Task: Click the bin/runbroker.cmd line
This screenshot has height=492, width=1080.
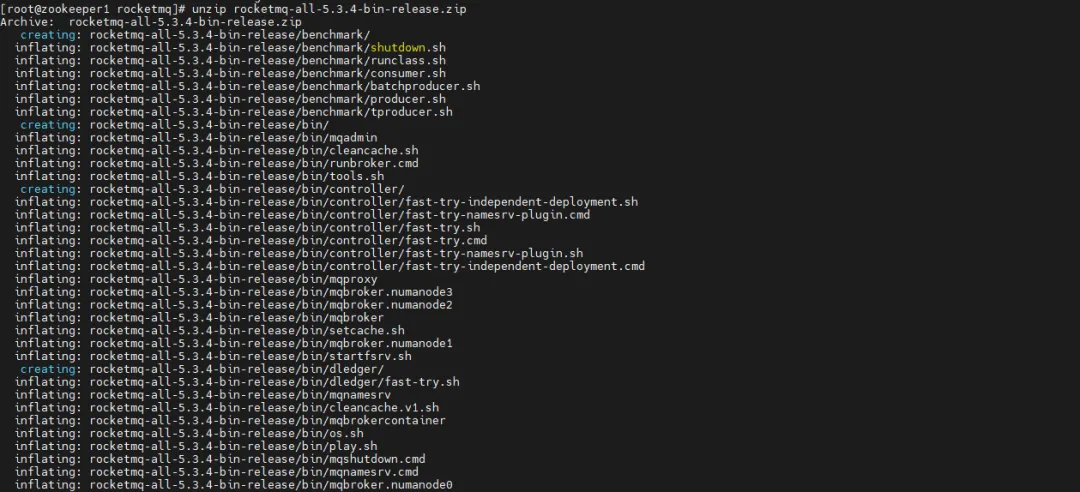Action: [x=216, y=163]
